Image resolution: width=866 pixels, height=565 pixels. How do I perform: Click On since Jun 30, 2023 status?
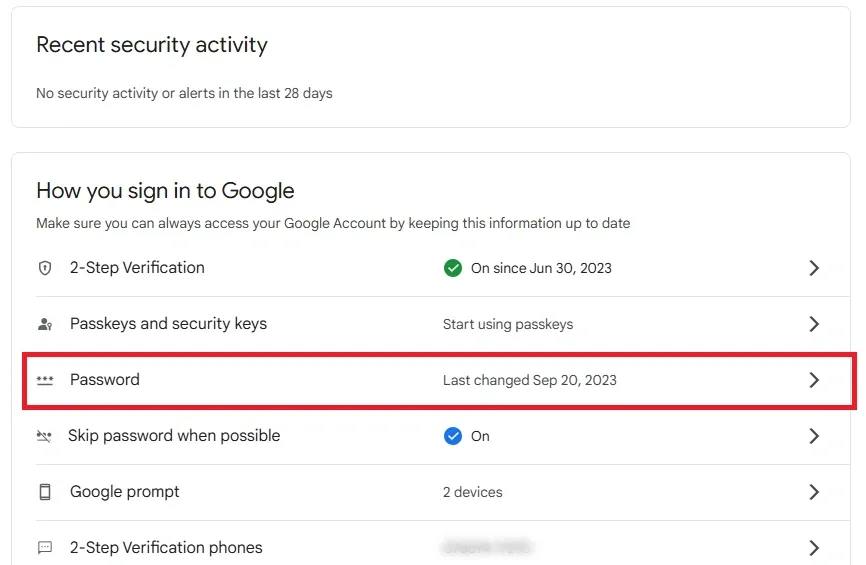(x=541, y=268)
